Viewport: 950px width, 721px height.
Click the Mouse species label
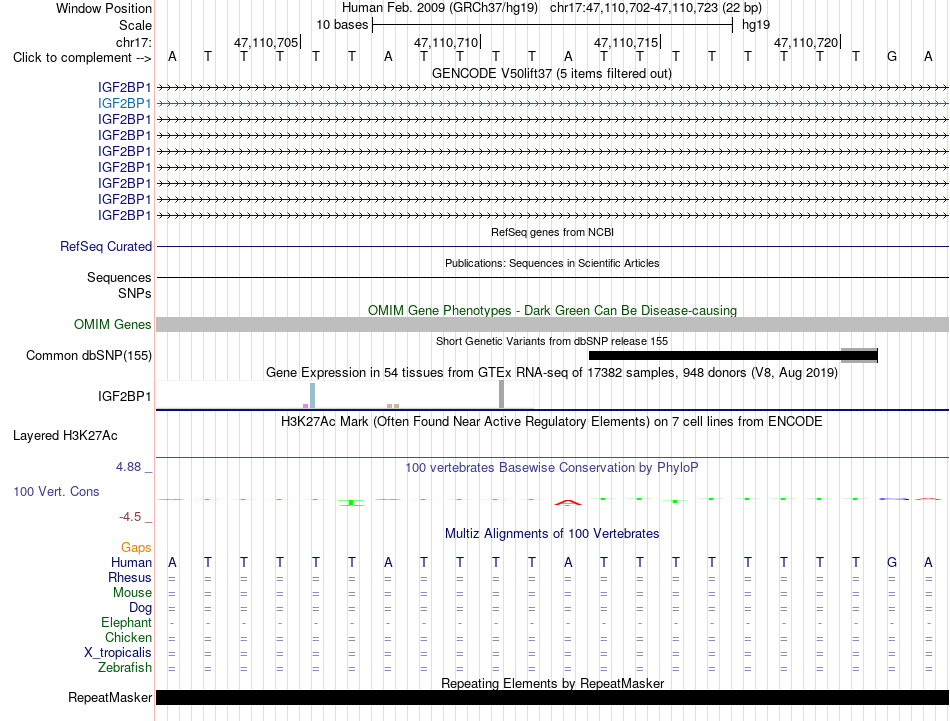pos(132,593)
